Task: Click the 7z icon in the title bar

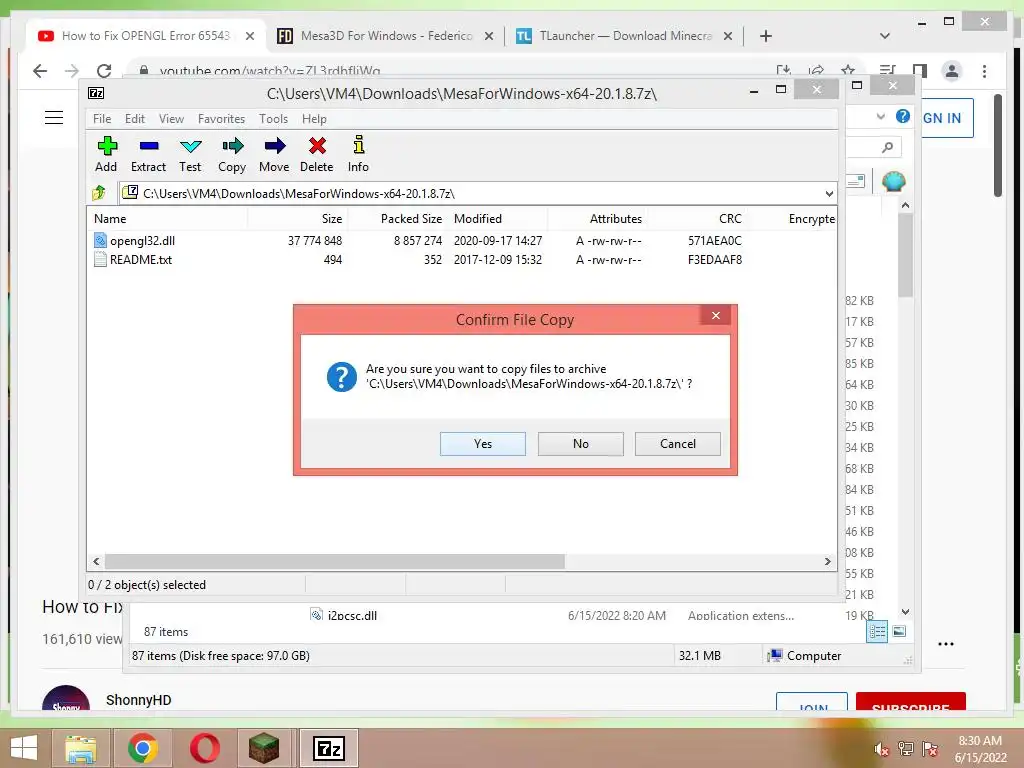Action: [x=96, y=93]
